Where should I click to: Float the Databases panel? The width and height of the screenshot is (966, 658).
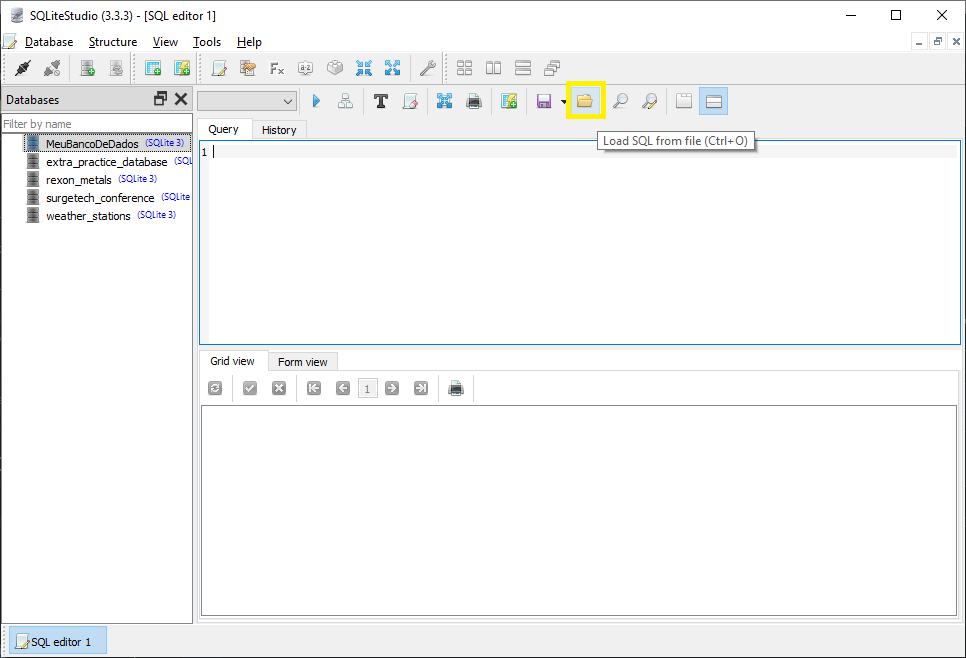coord(160,99)
